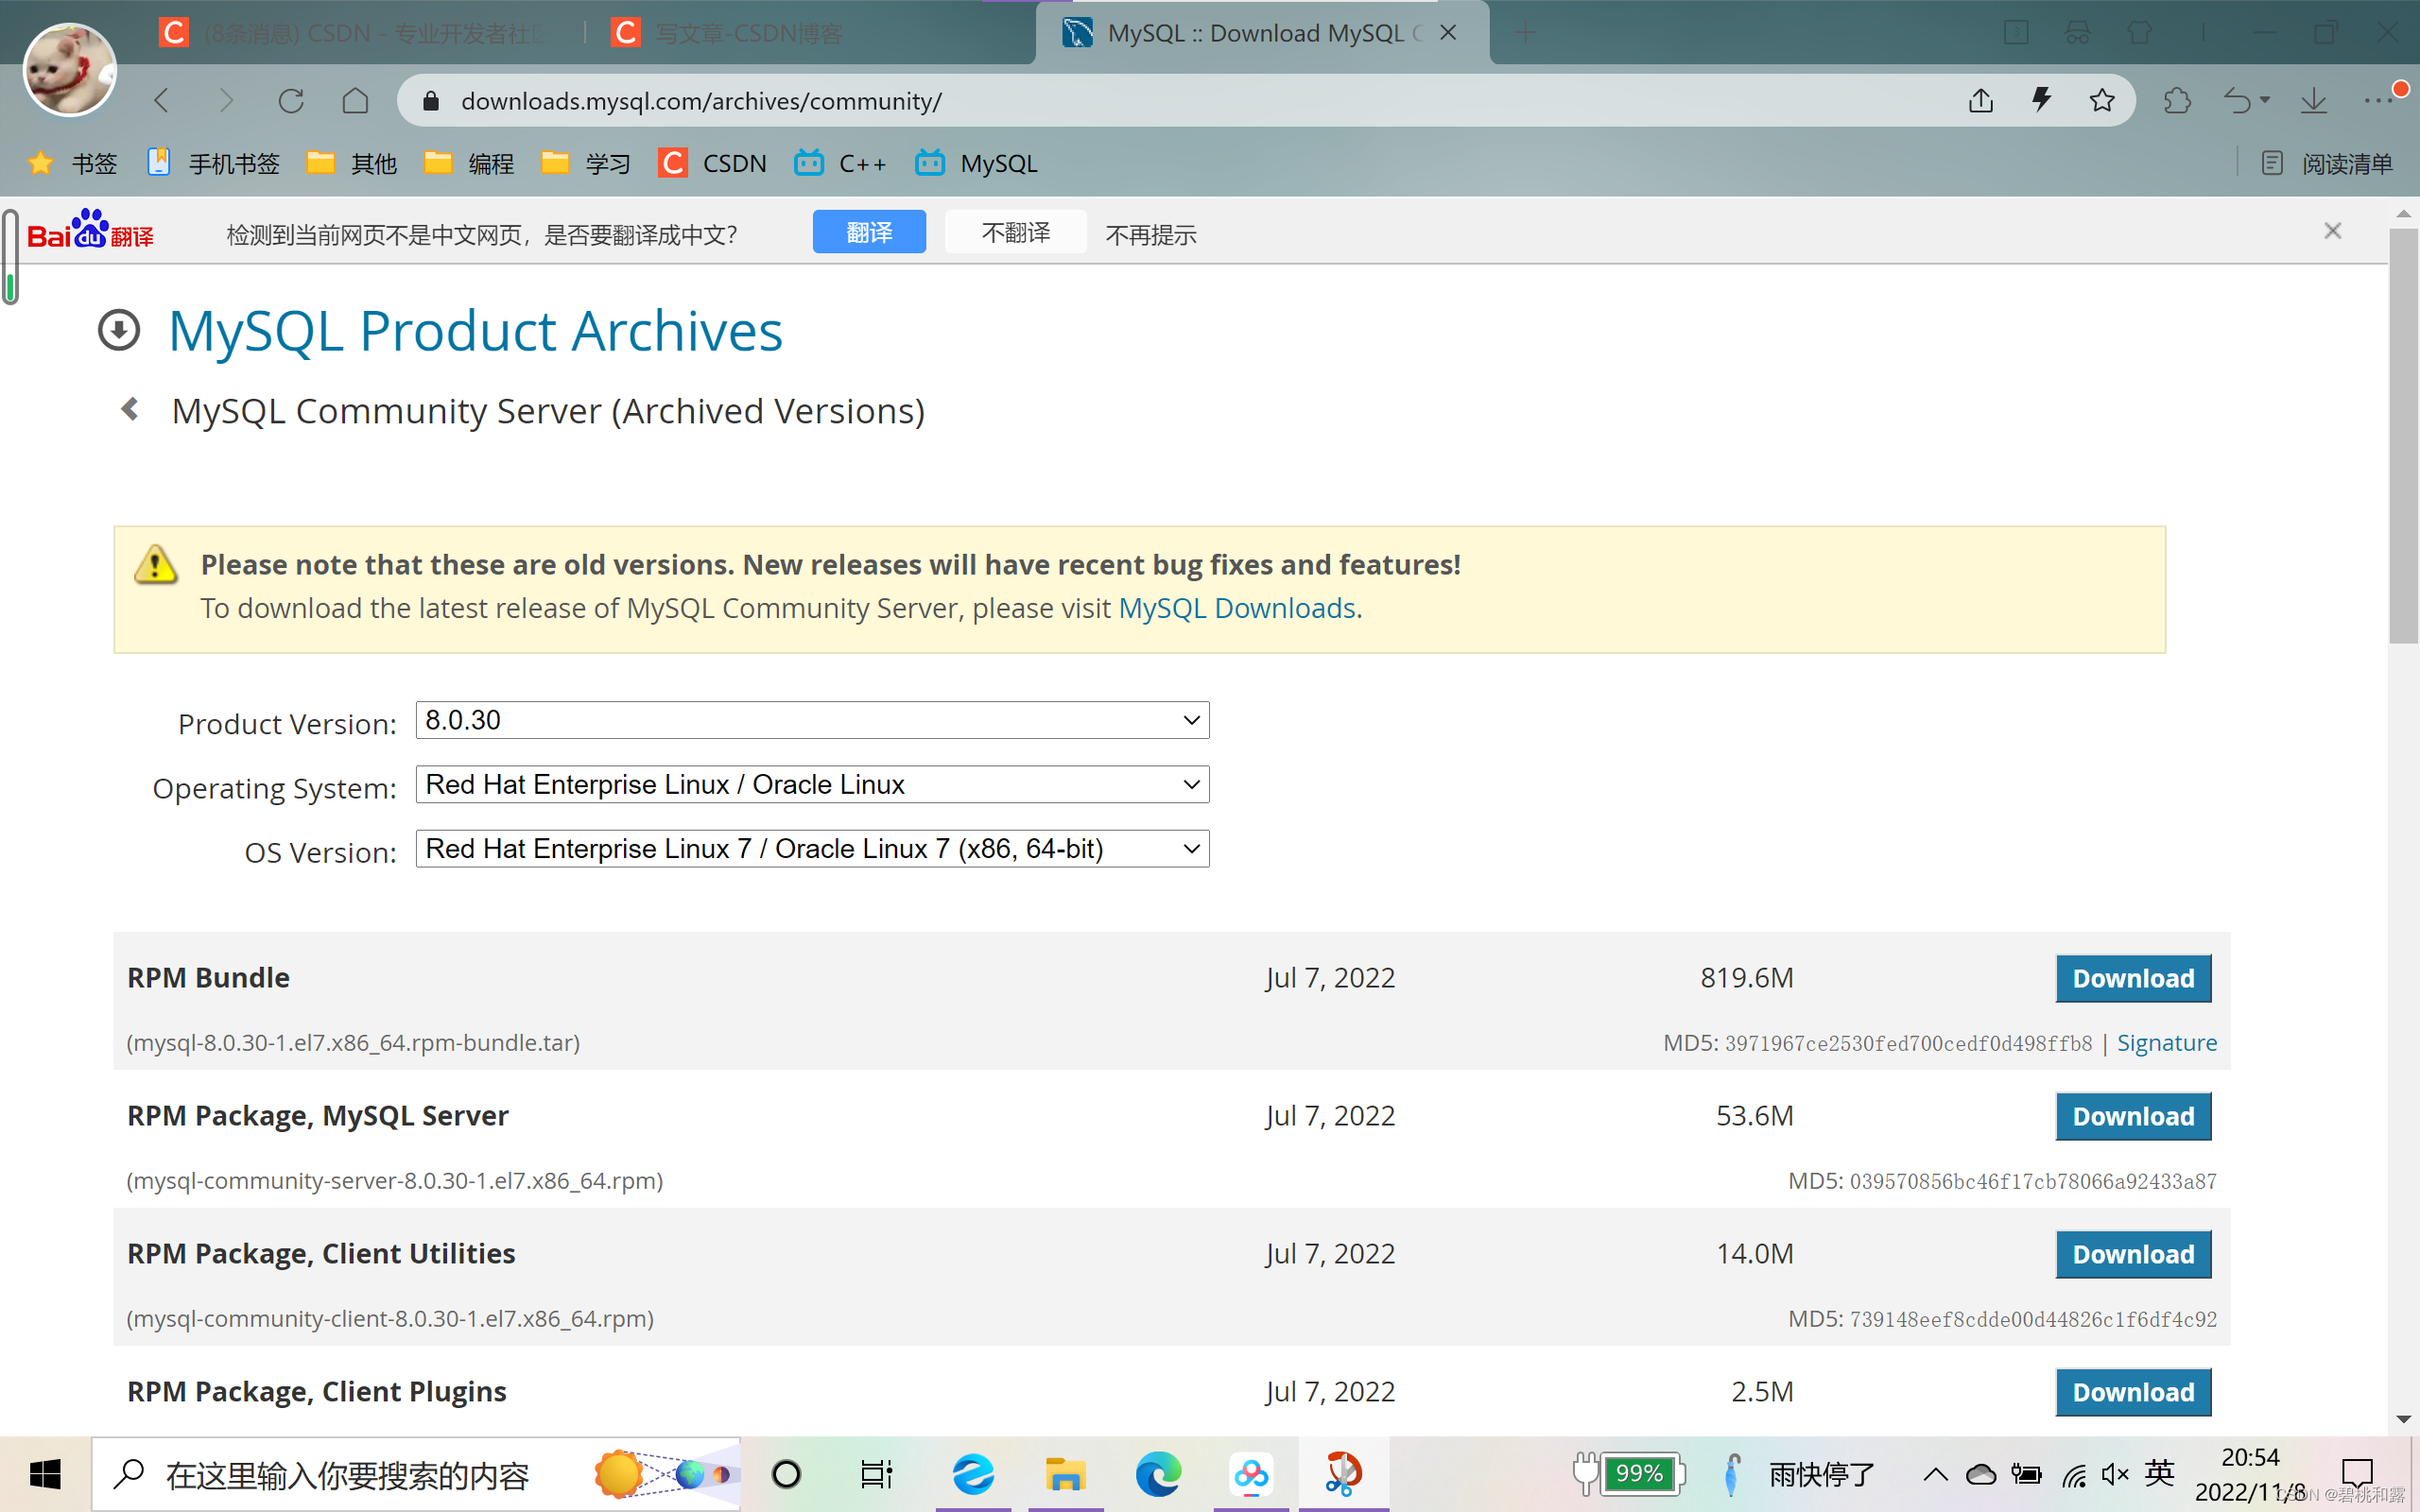2420x1512 pixels.
Task: Close the Baidu translation bar
Action: [2333, 231]
